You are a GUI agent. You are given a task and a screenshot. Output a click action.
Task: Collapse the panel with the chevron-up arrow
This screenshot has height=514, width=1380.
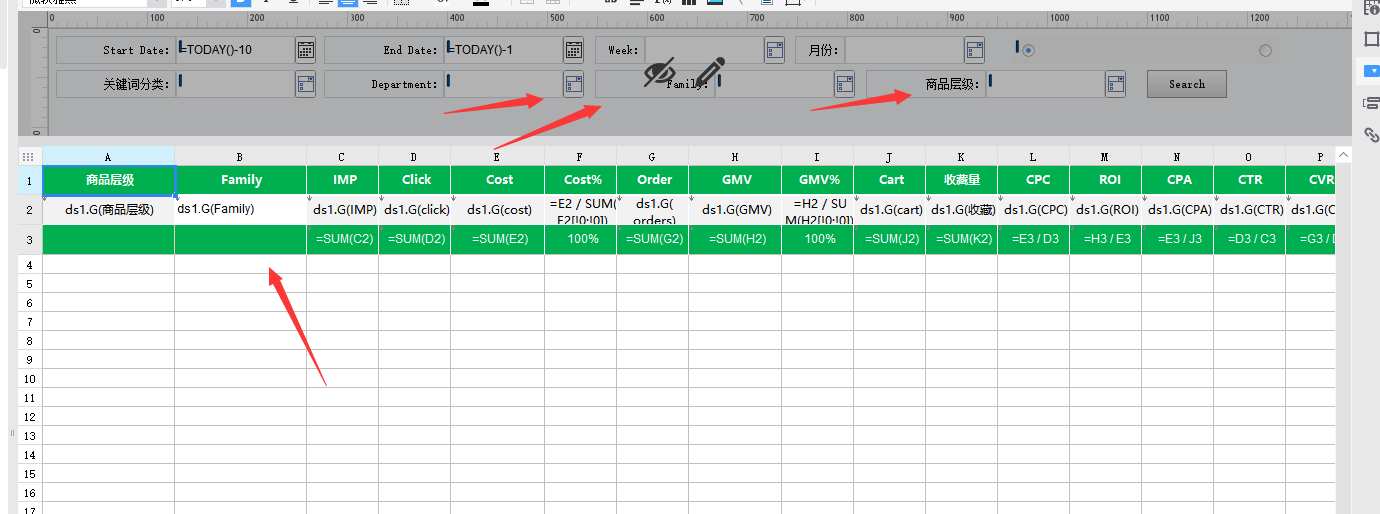click(1343, 155)
